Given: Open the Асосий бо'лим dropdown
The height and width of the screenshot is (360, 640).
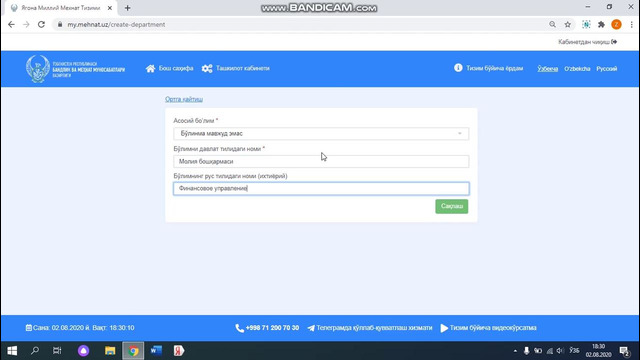Looking at the screenshot, I should tap(321, 133).
